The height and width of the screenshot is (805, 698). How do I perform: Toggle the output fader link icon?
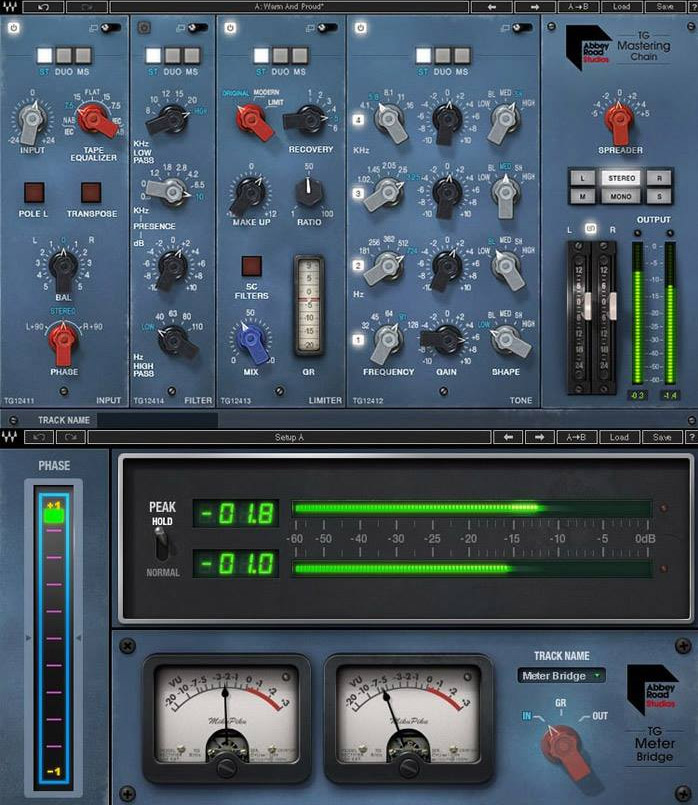tap(591, 228)
